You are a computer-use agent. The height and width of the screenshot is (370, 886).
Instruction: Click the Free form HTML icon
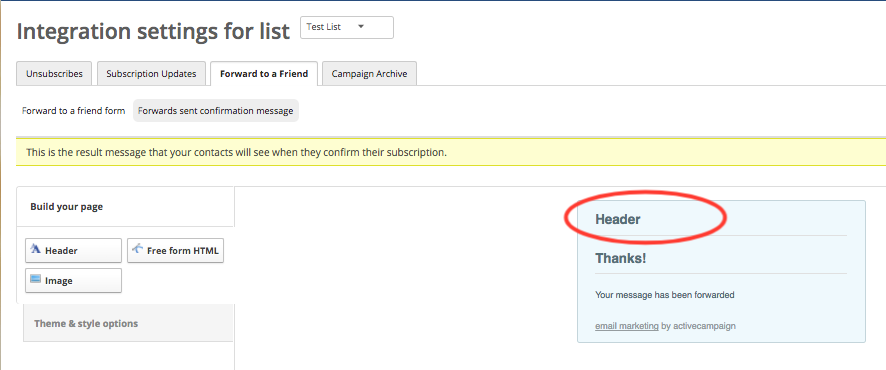137,249
